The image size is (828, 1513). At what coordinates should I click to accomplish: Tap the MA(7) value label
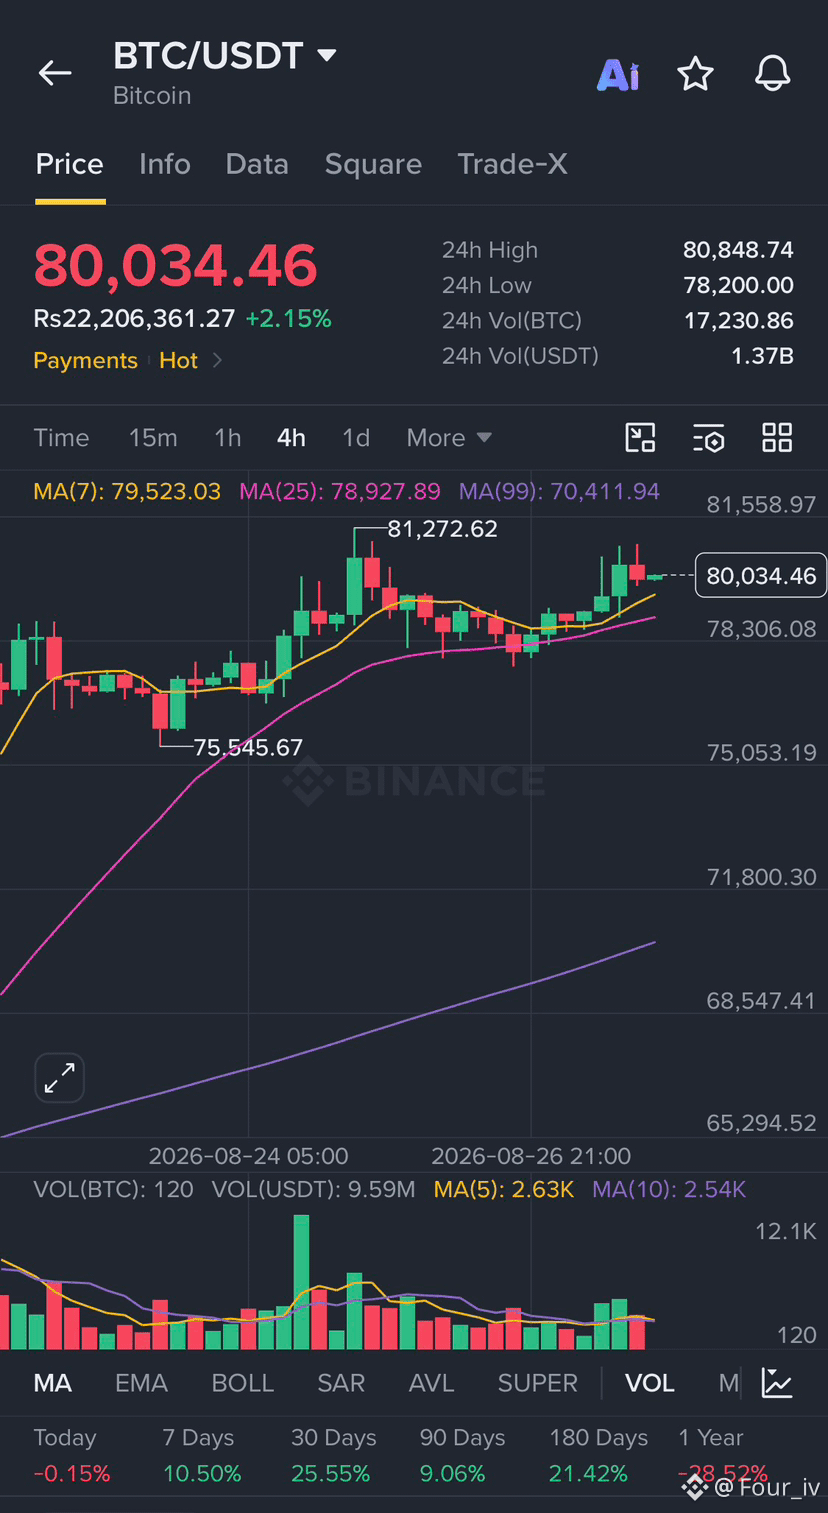pyautogui.click(x=127, y=491)
